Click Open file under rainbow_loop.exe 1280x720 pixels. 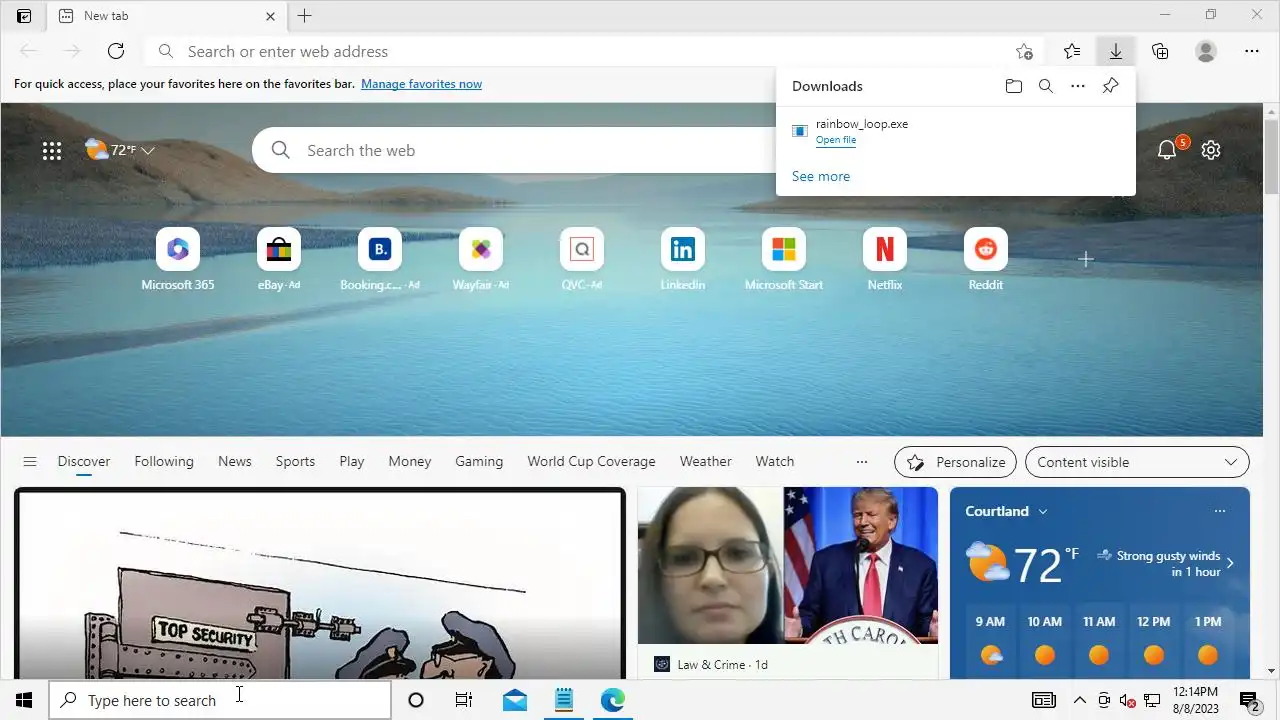click(836, 140)
